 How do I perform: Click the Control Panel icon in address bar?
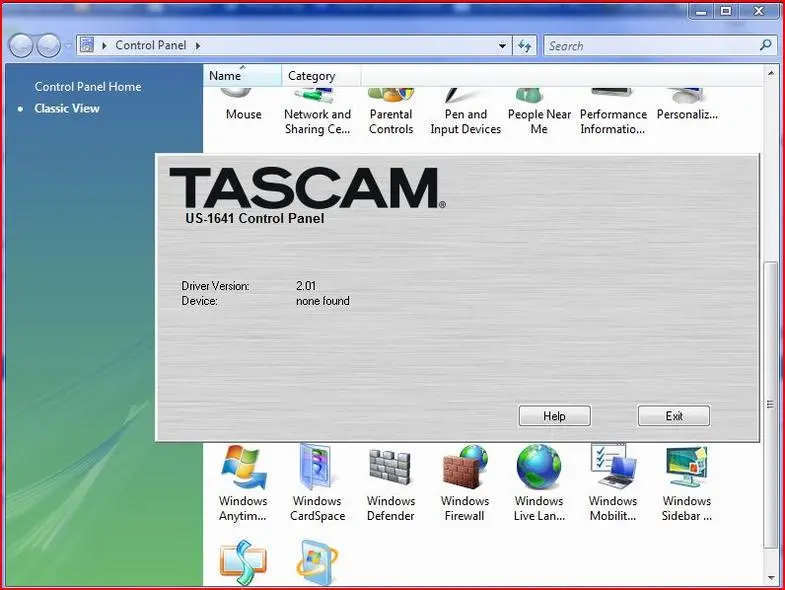tap(87, 45)
